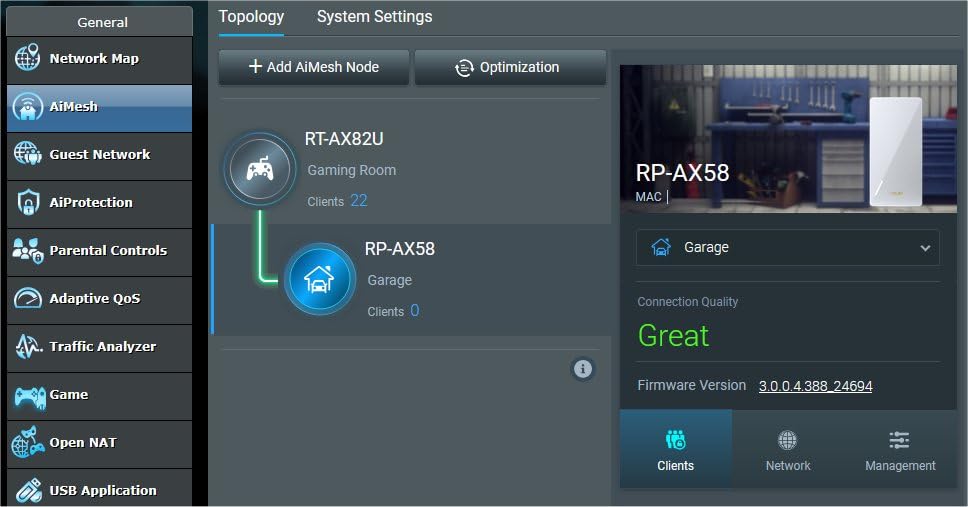The height and width of the screenshot is (507, 968).
Task: Click the MAC address field in banner
Action: [652, 196]
